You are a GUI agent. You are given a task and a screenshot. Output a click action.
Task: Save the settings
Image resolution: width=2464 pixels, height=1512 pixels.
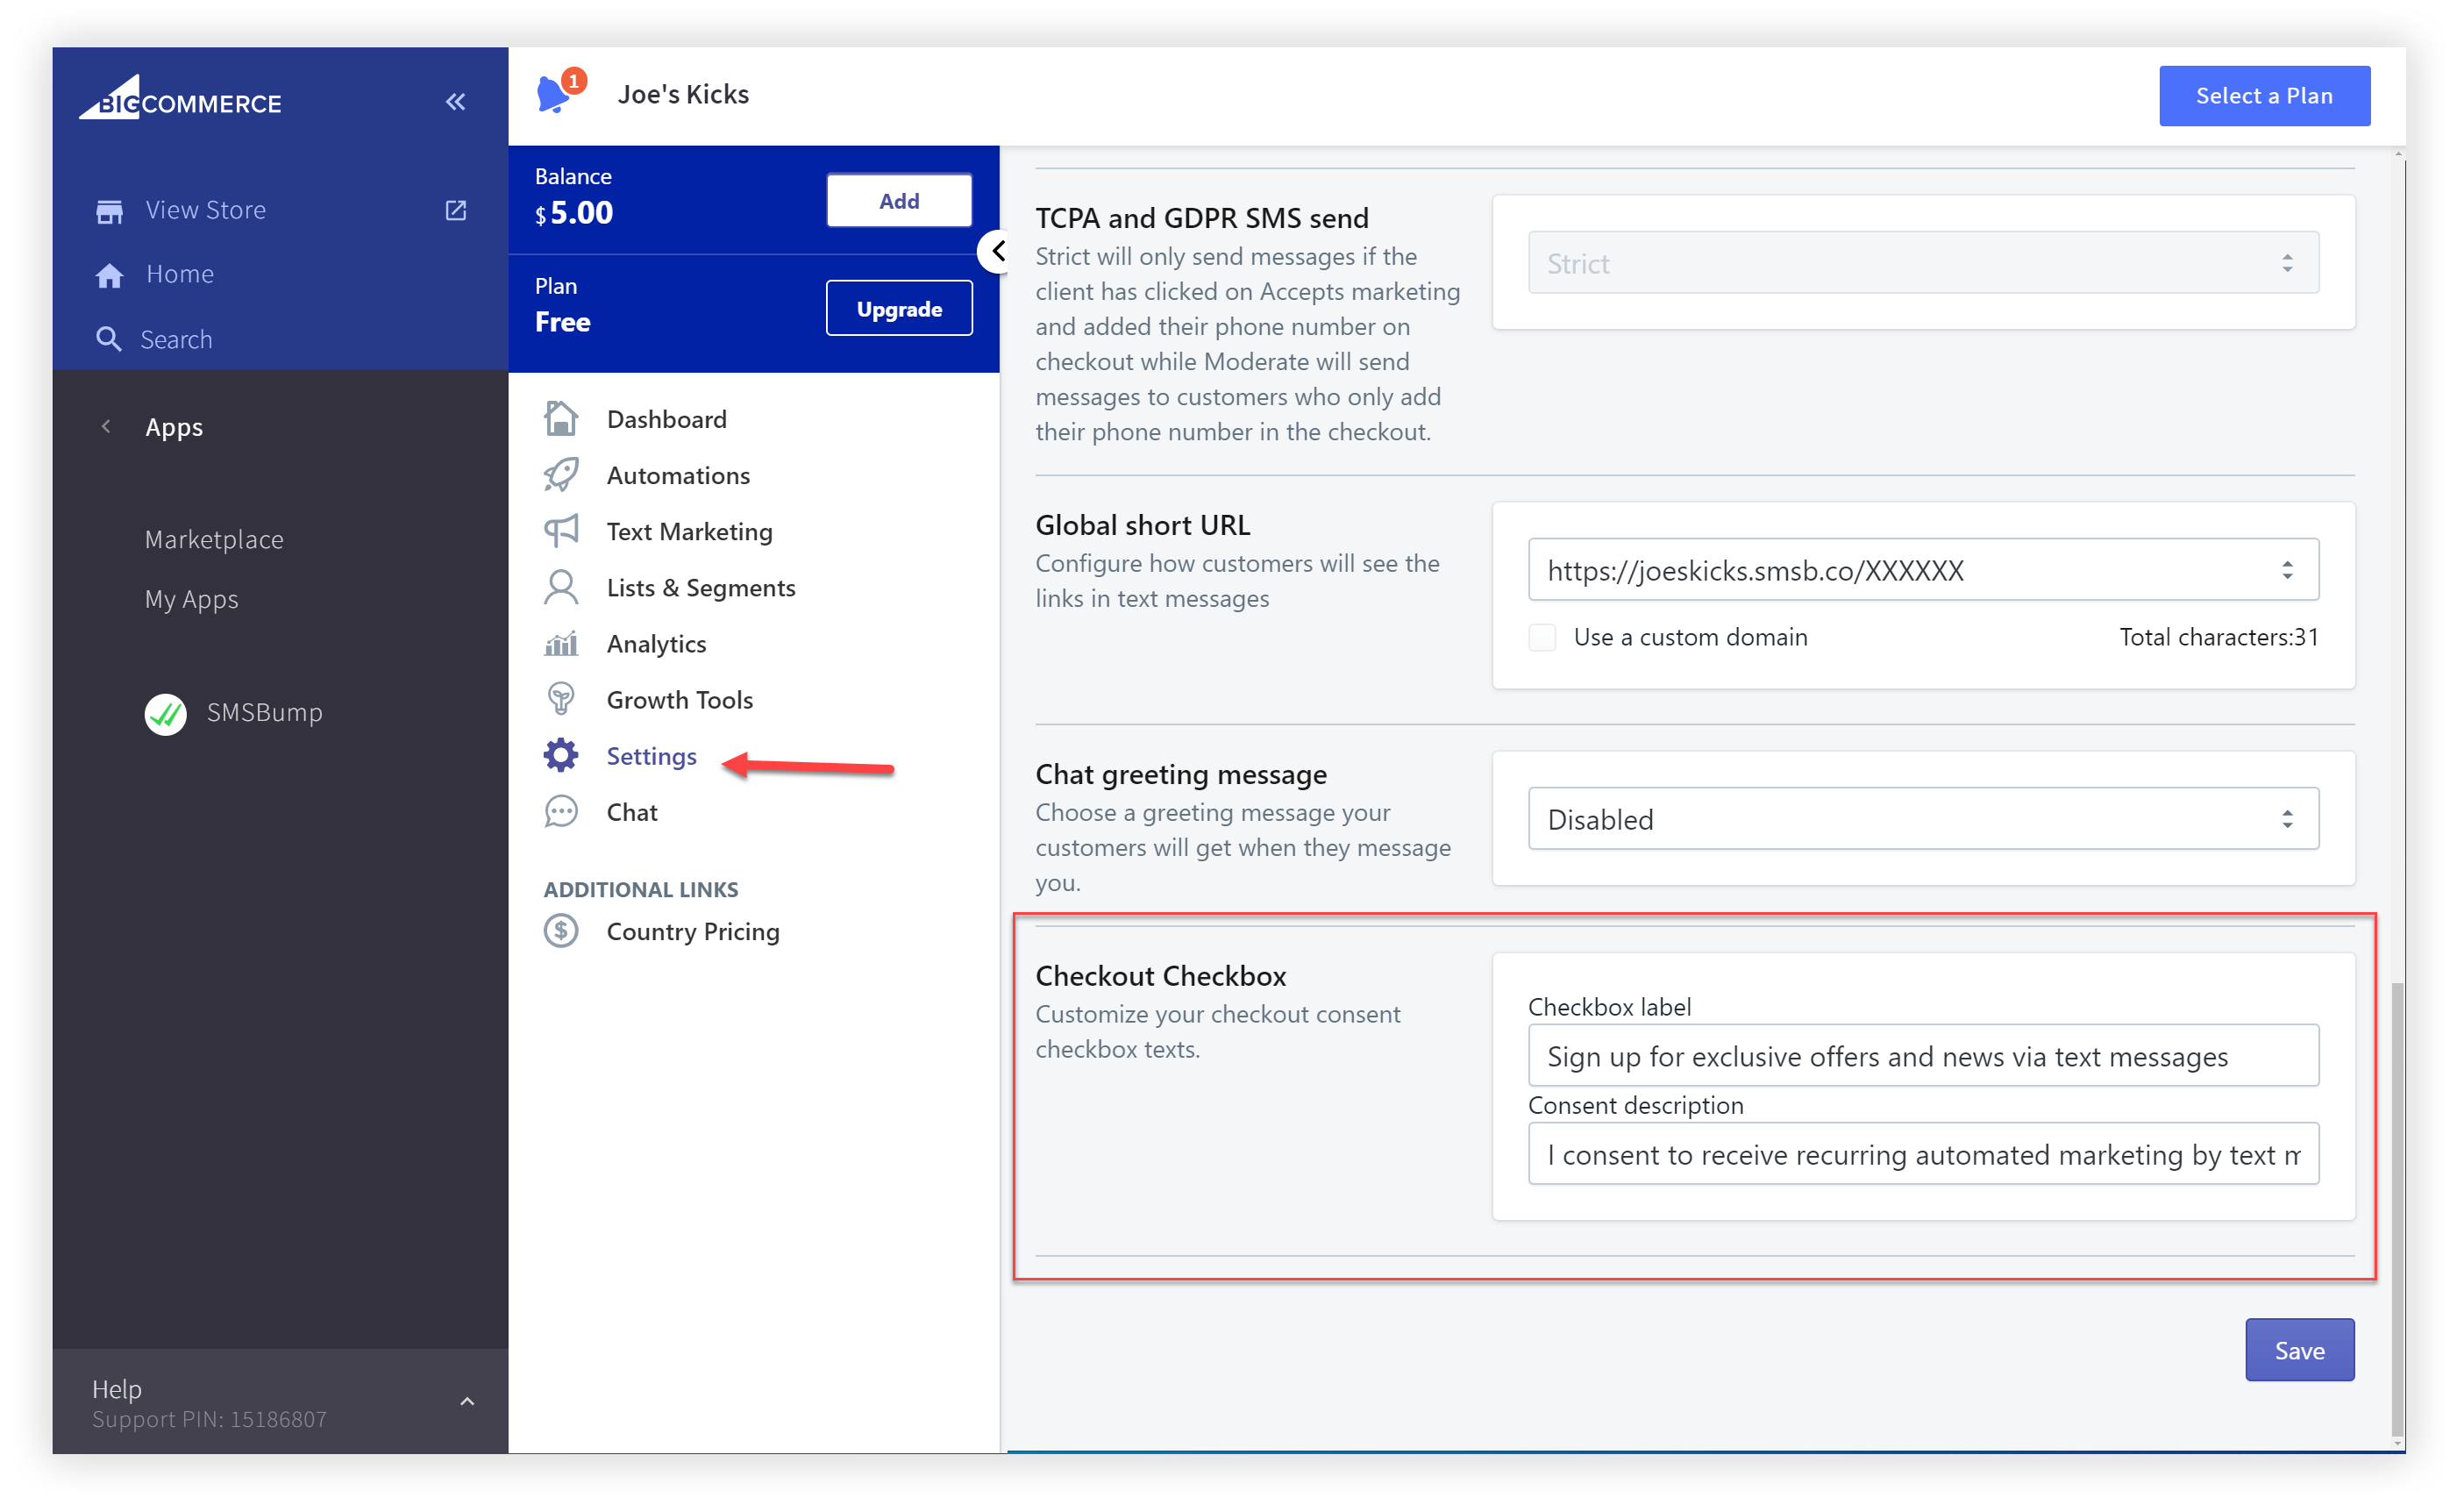(x=2299, y=1350)
